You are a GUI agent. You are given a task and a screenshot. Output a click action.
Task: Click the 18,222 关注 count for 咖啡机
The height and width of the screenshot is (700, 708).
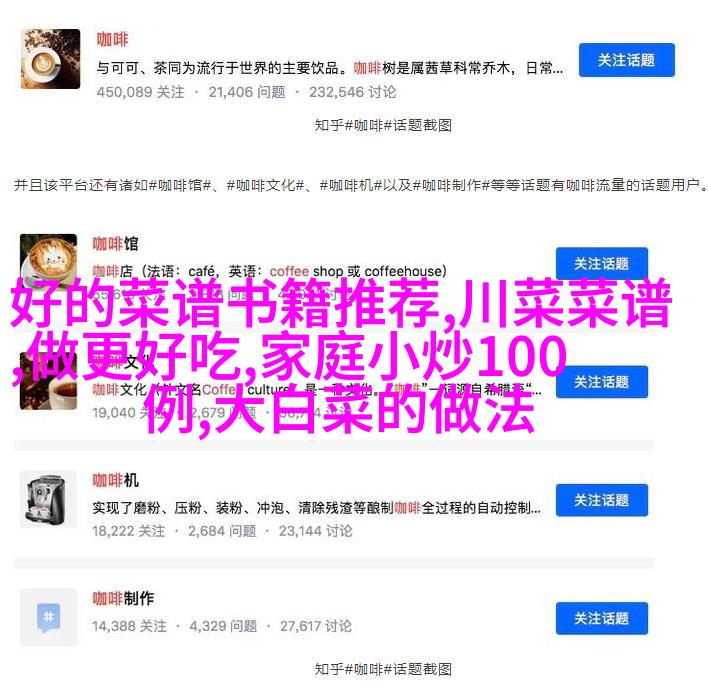129,531
